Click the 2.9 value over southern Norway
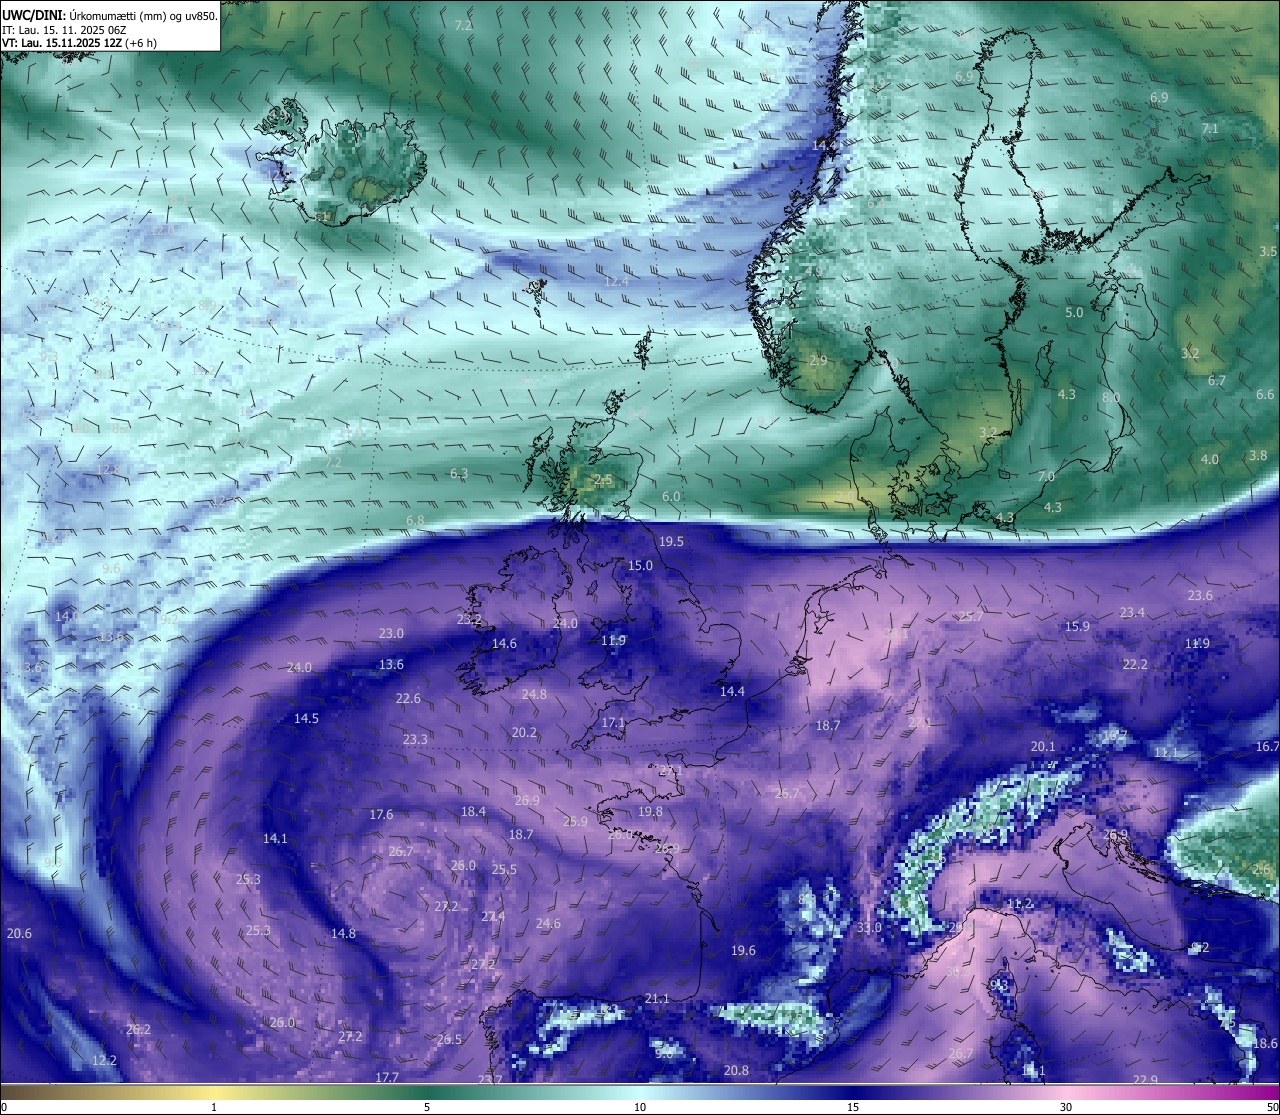1280x1115 pixels. pyautogui.click(x=818, y=360)
